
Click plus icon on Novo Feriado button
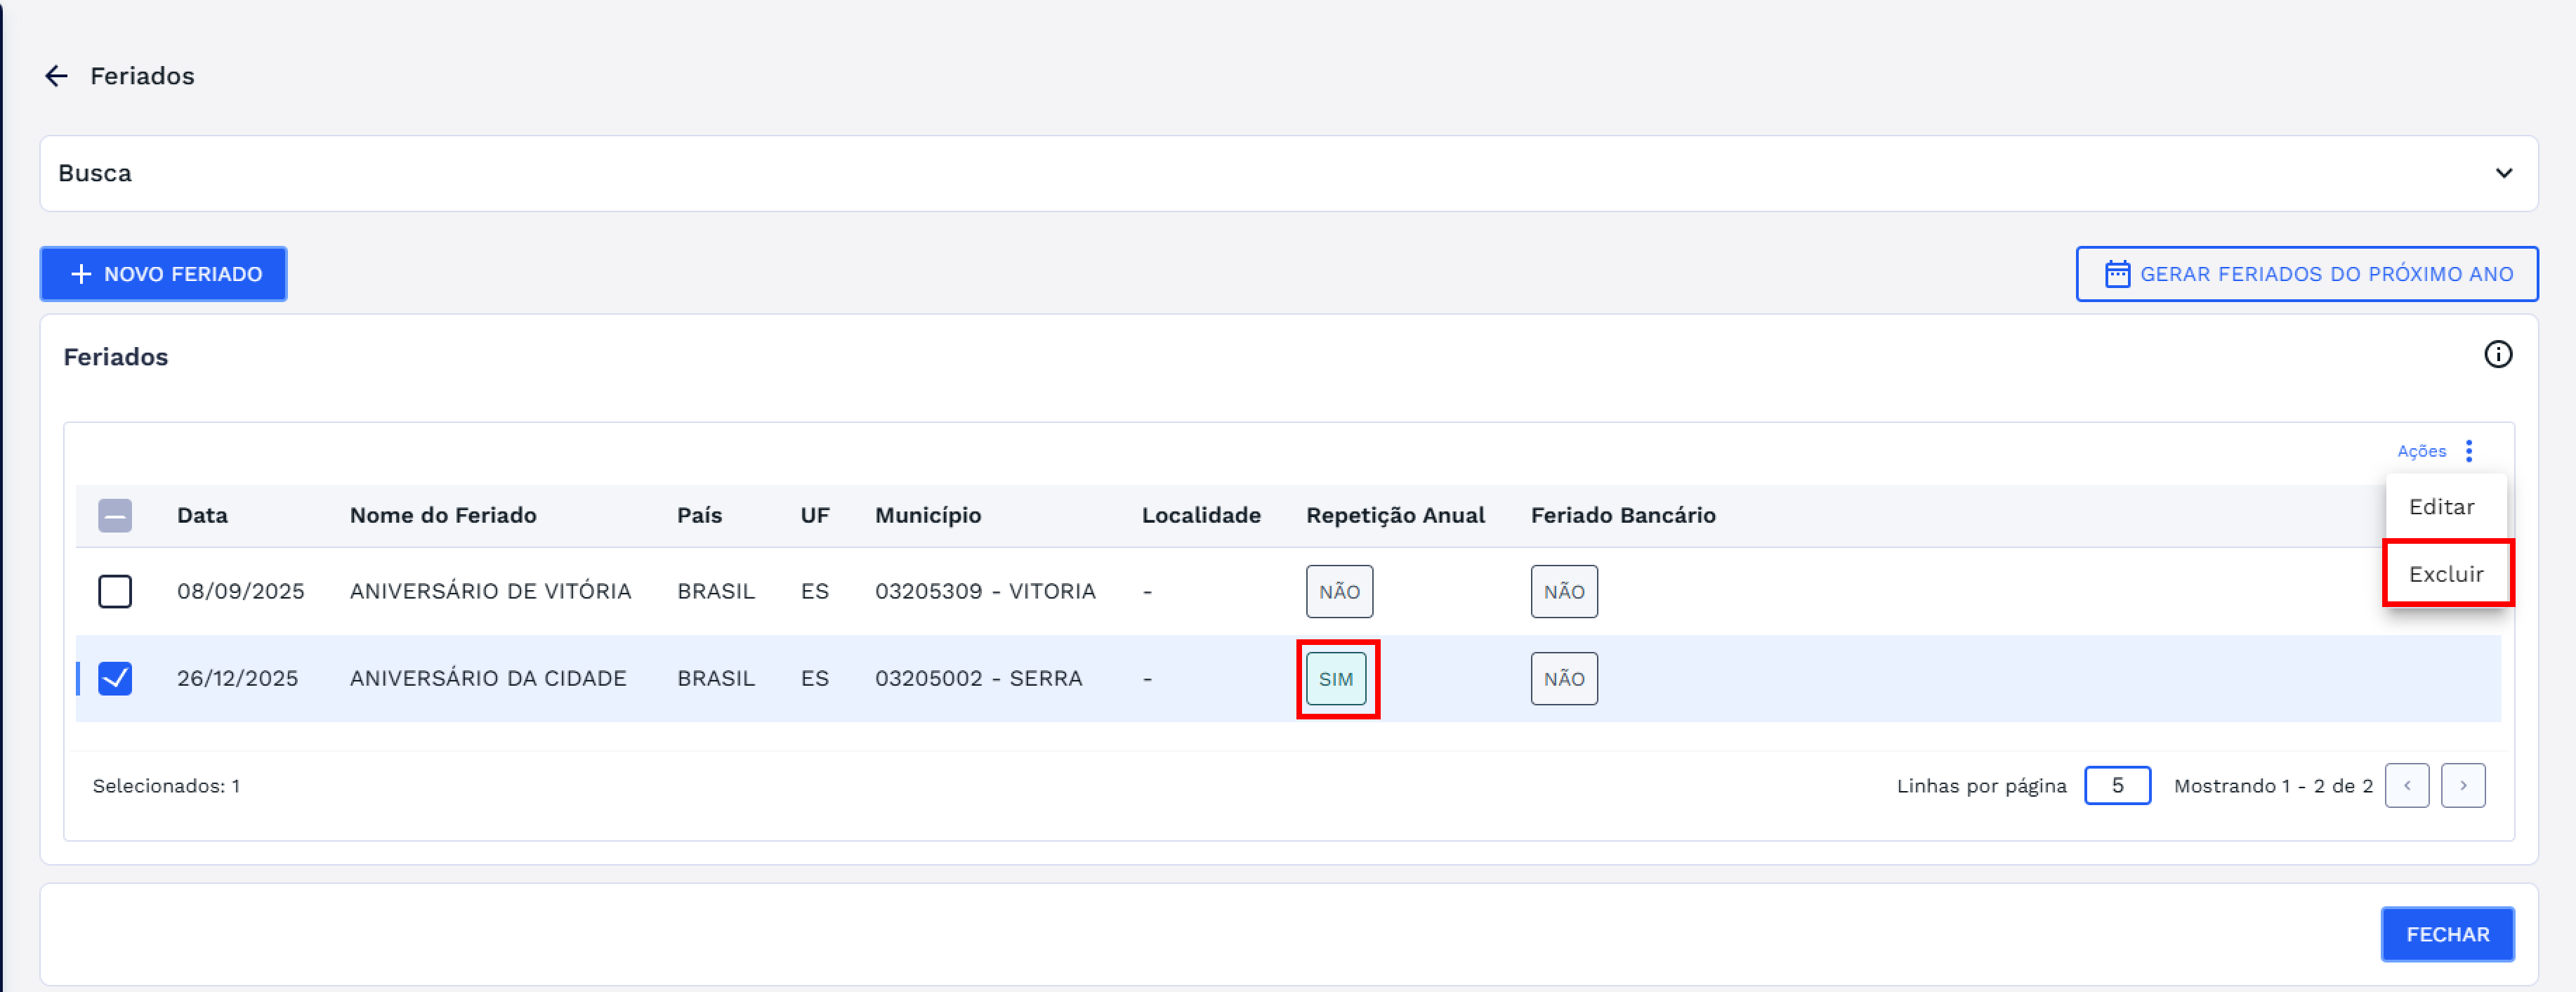pyautogui.click(x=81, y=274)
